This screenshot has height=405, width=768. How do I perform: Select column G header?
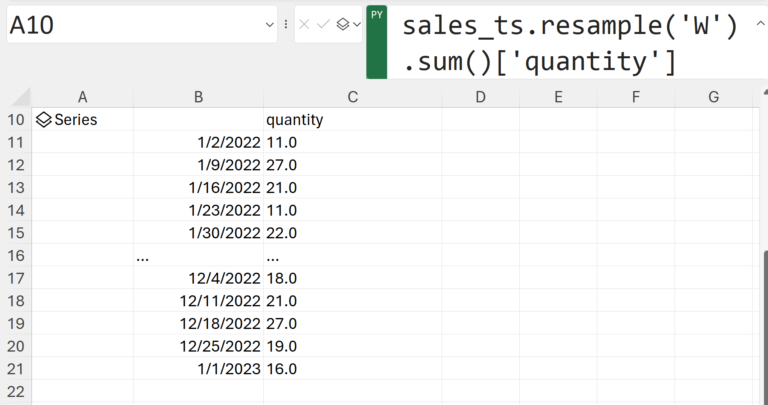tap(713, 97)
